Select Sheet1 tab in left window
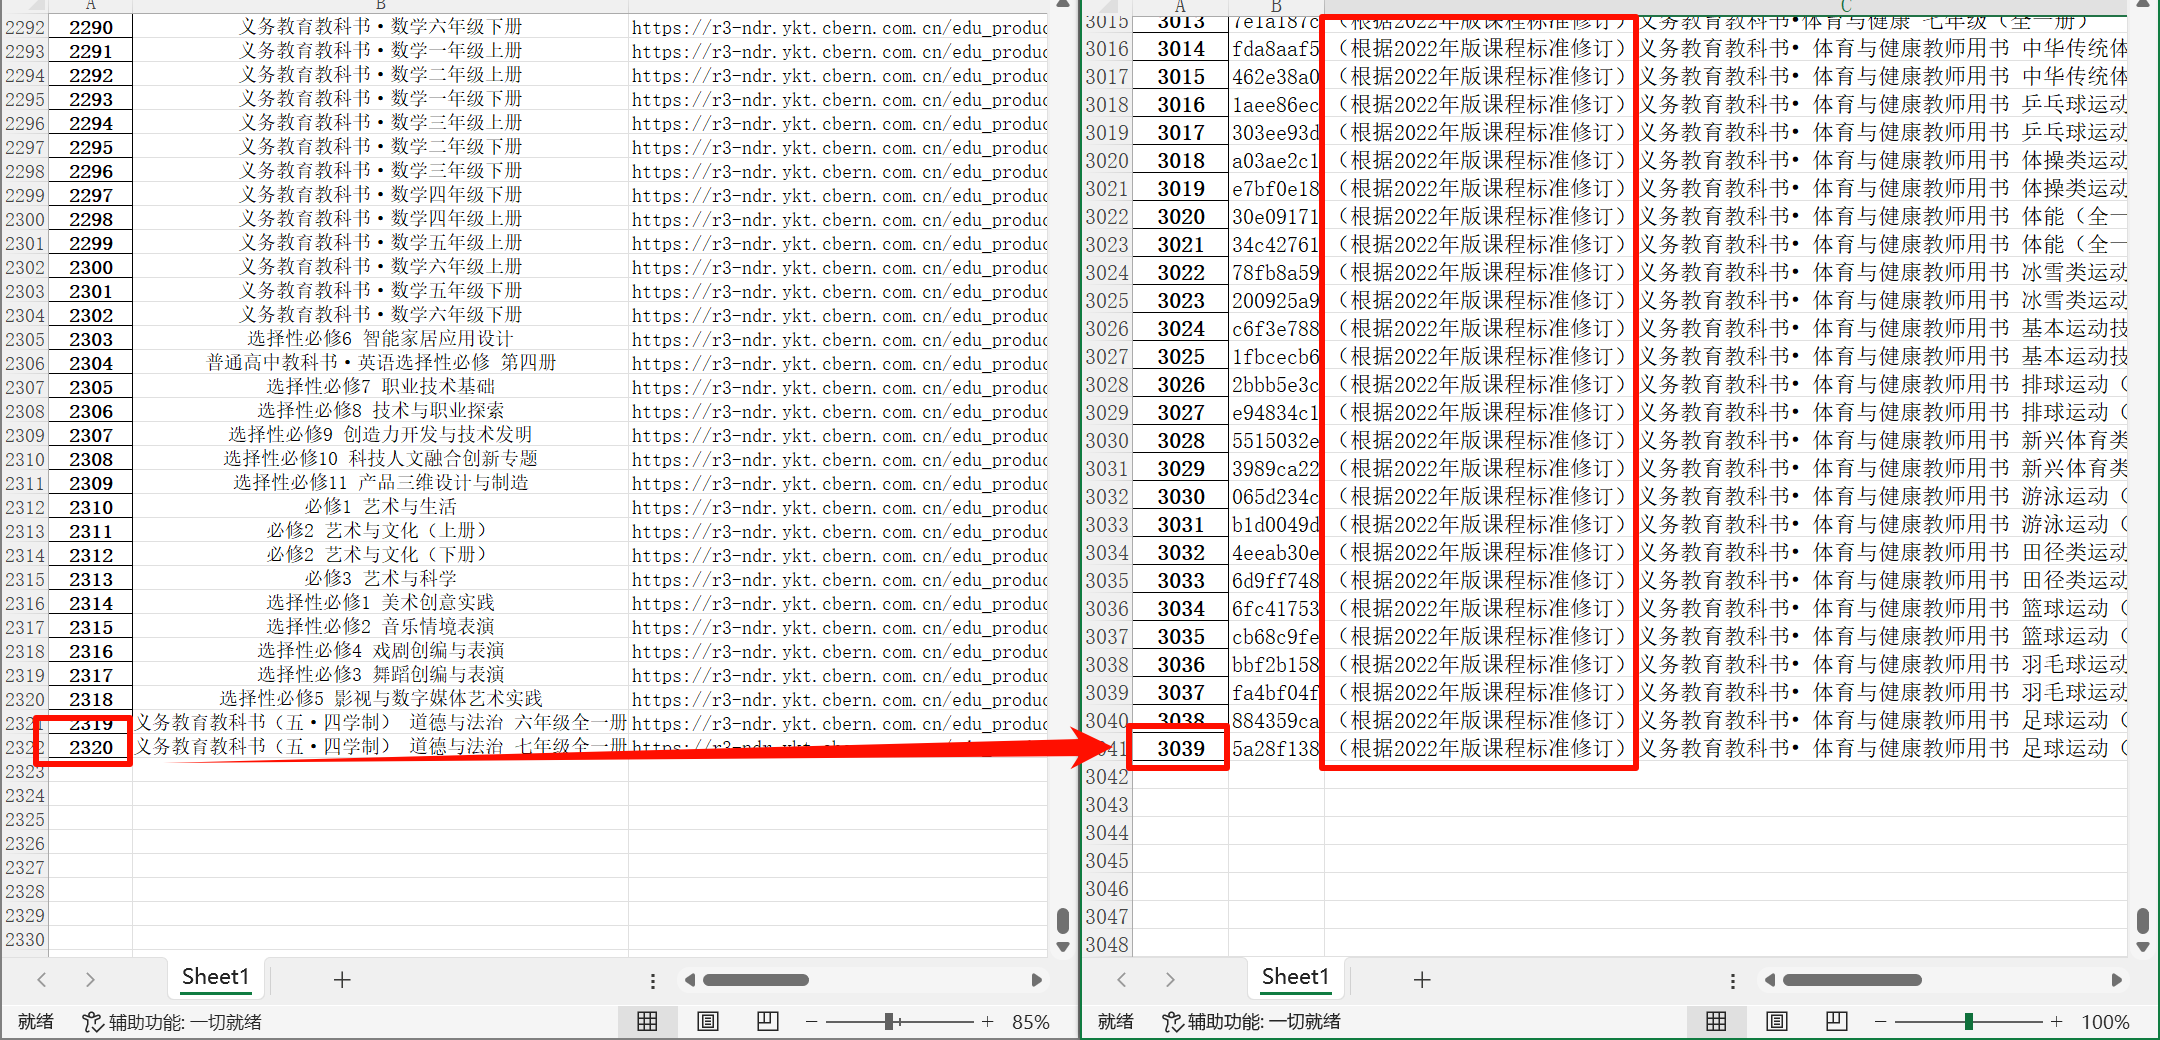Viewport: 2160px width, 1040px height. tap(215, 977)
